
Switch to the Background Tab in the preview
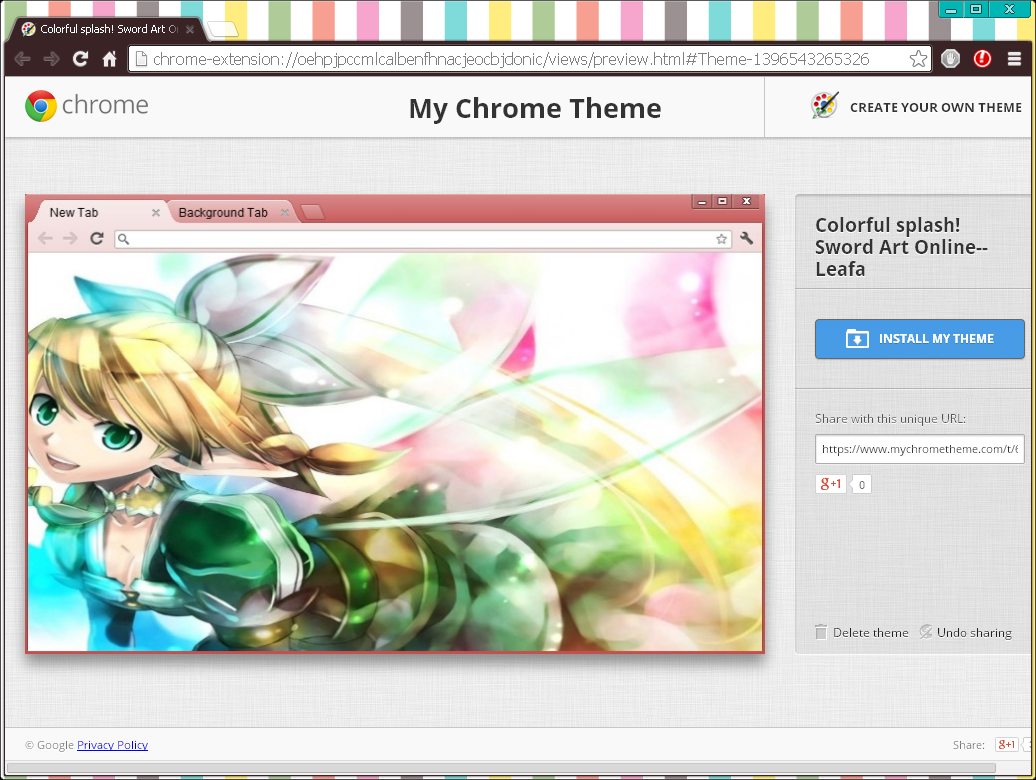pos(224,212)
